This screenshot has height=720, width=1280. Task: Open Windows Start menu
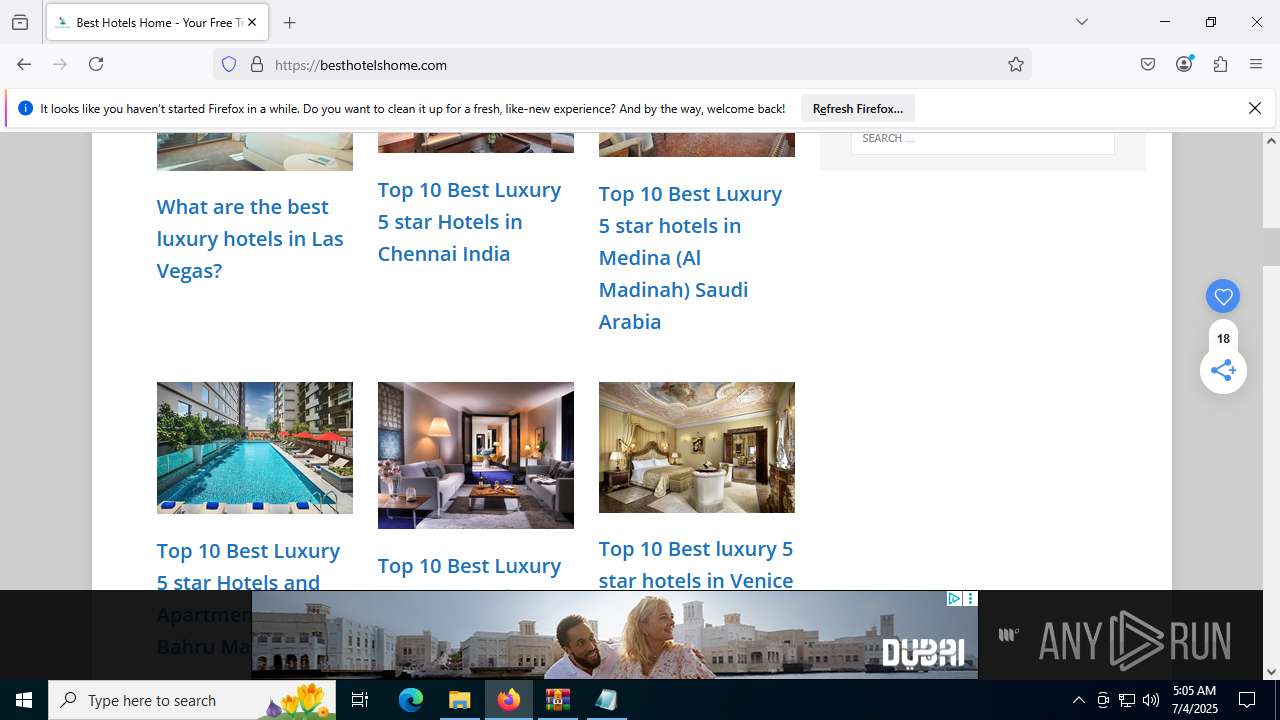24,700
